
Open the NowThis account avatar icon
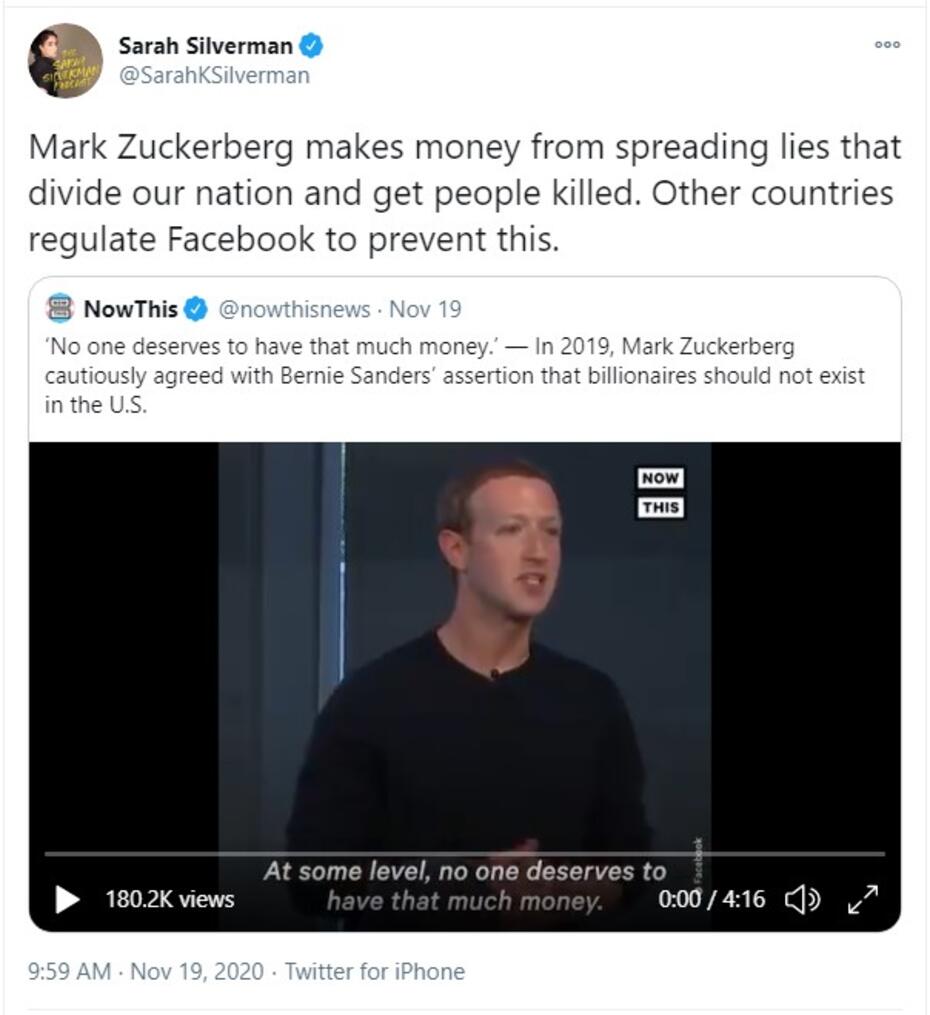pos(60,308)
